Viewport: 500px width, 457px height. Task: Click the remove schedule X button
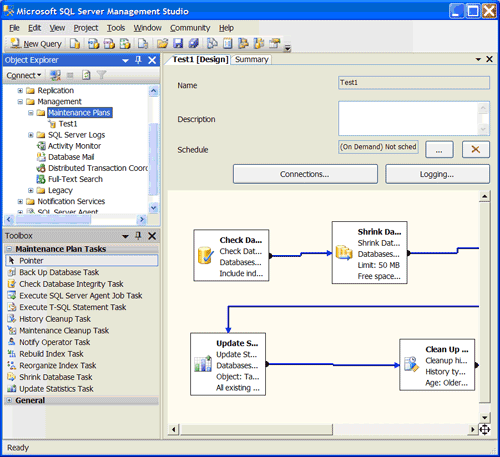[476, 149]
